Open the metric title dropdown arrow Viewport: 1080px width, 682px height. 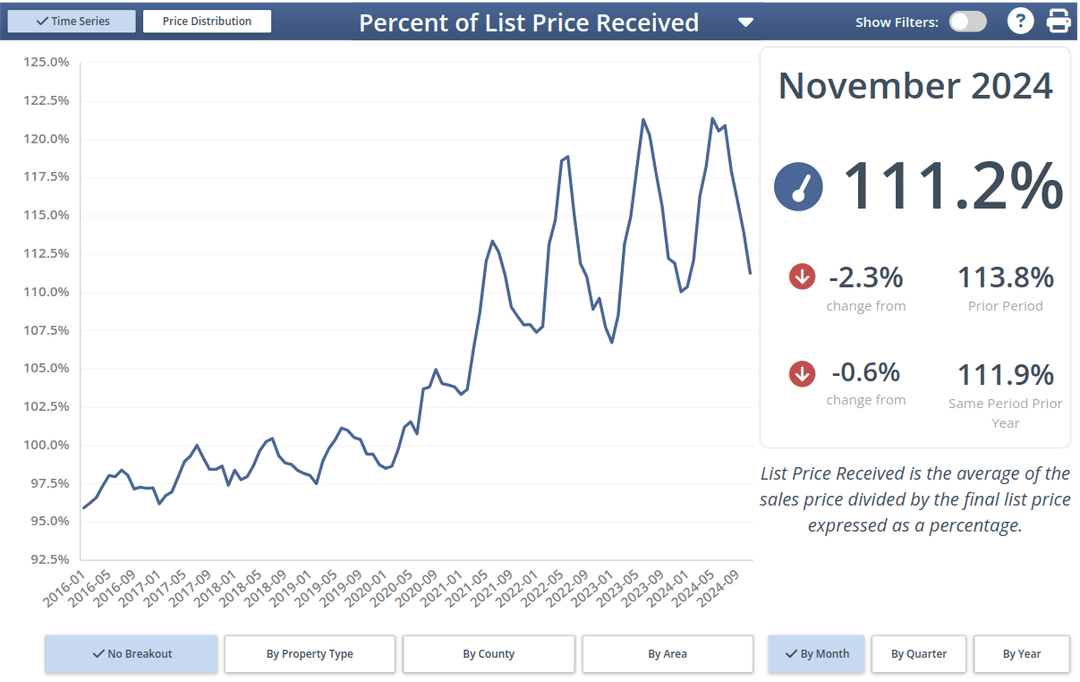(x=745, y=22)
